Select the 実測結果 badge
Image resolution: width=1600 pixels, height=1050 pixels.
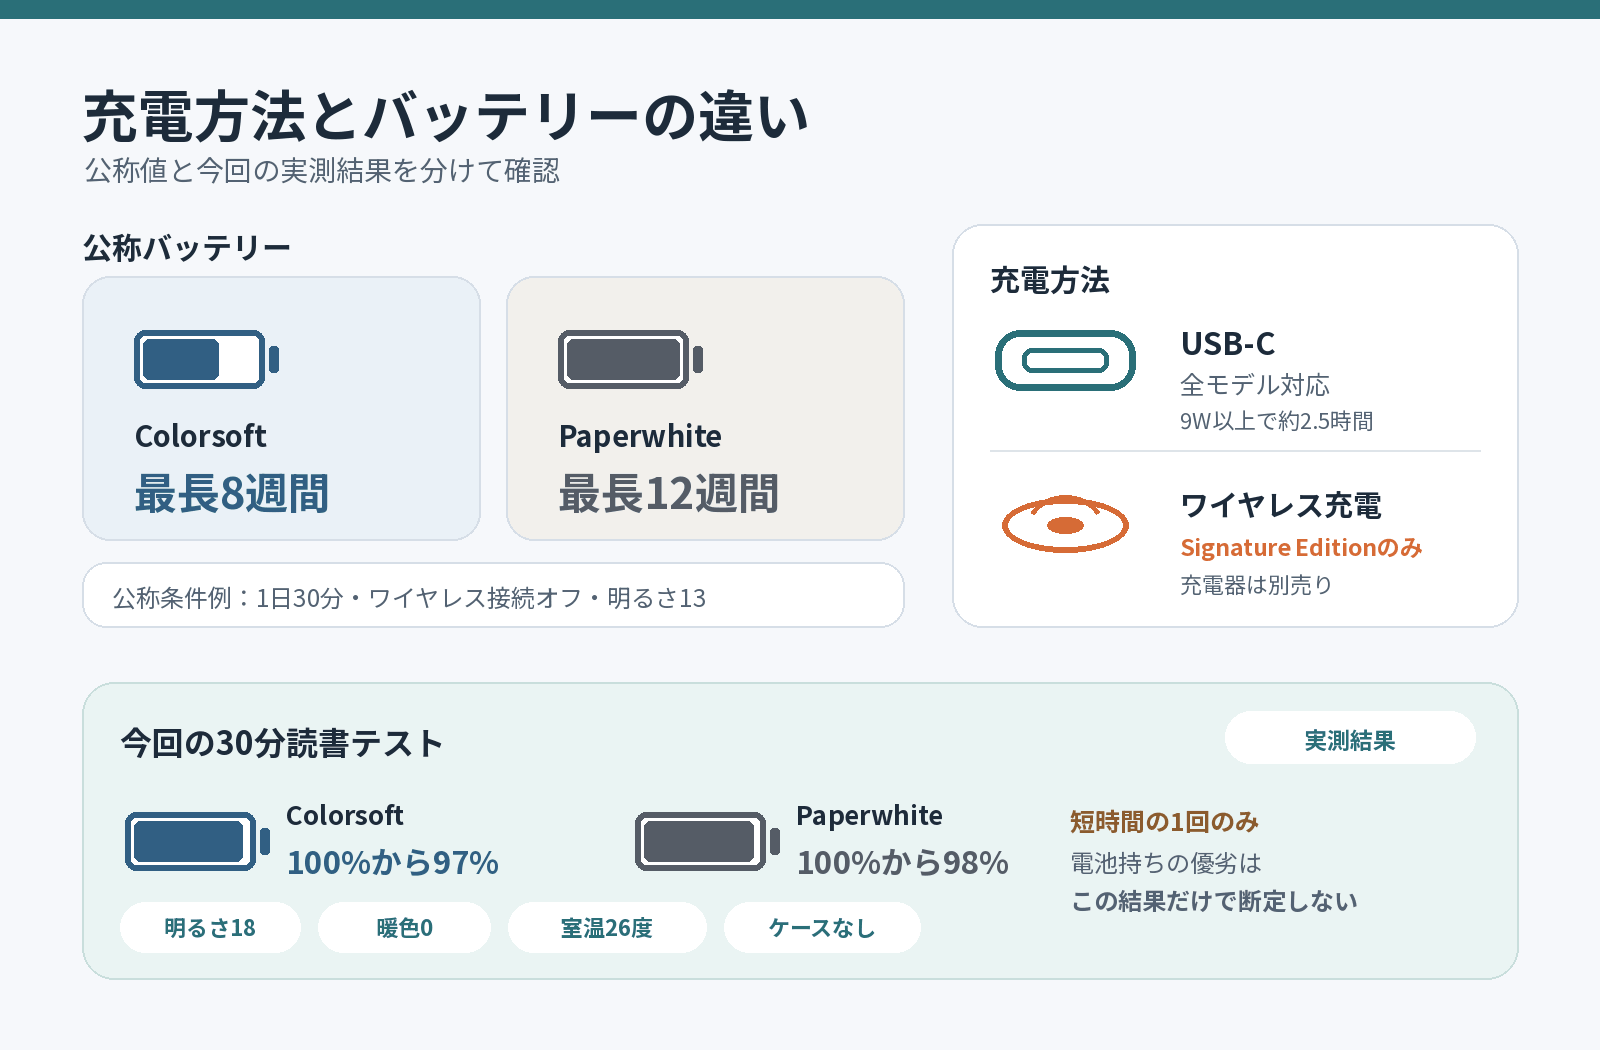tap(1350, 738)
